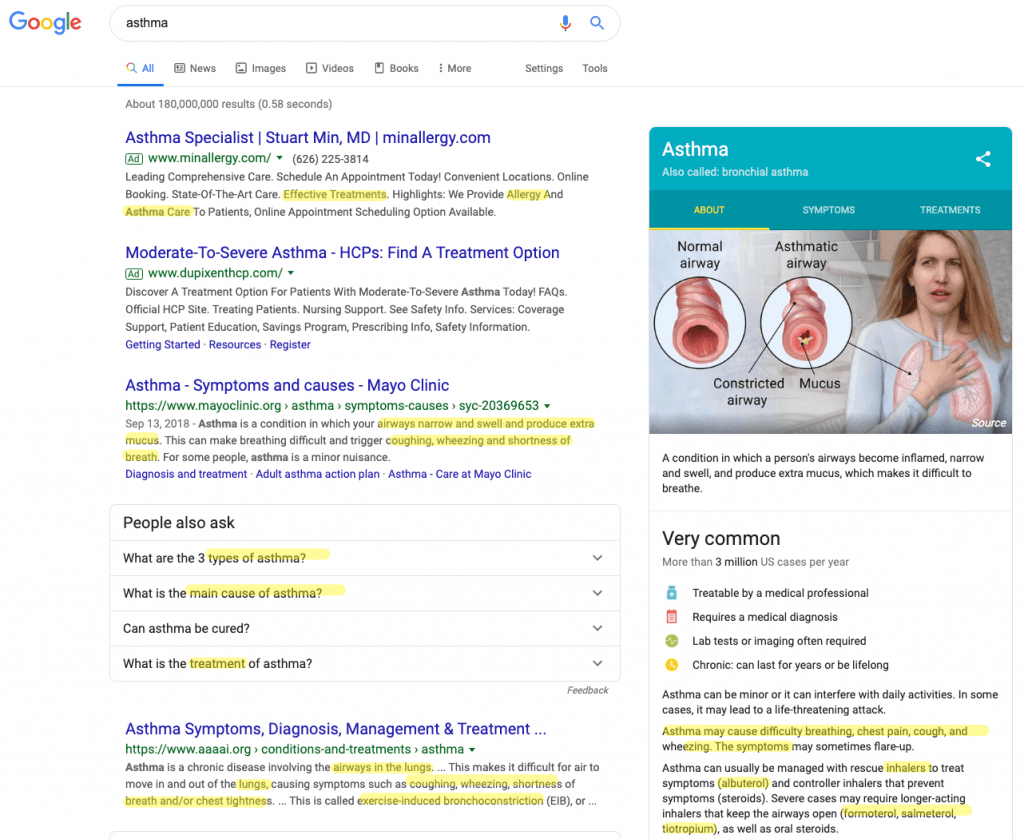The height and width of the screenshot is (839, 1024).
Task: Click the Source link on asthma image
Action: coord(989,423)
